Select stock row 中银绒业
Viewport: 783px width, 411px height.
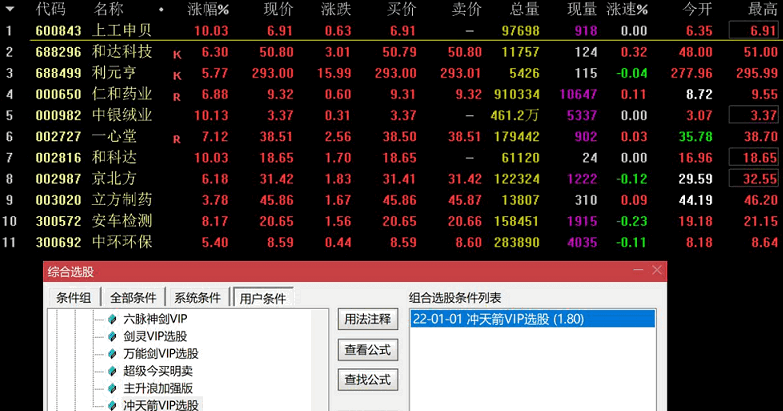(x=392, y=115)
